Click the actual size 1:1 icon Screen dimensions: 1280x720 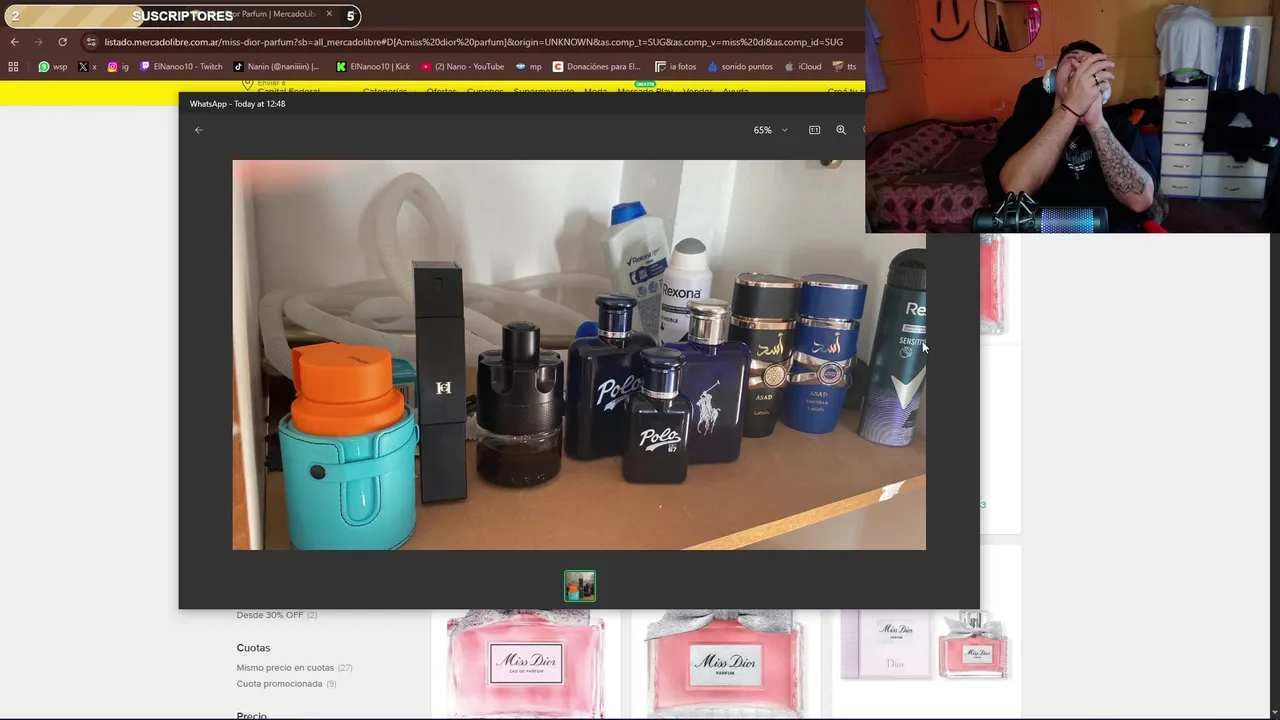point(814,130)
